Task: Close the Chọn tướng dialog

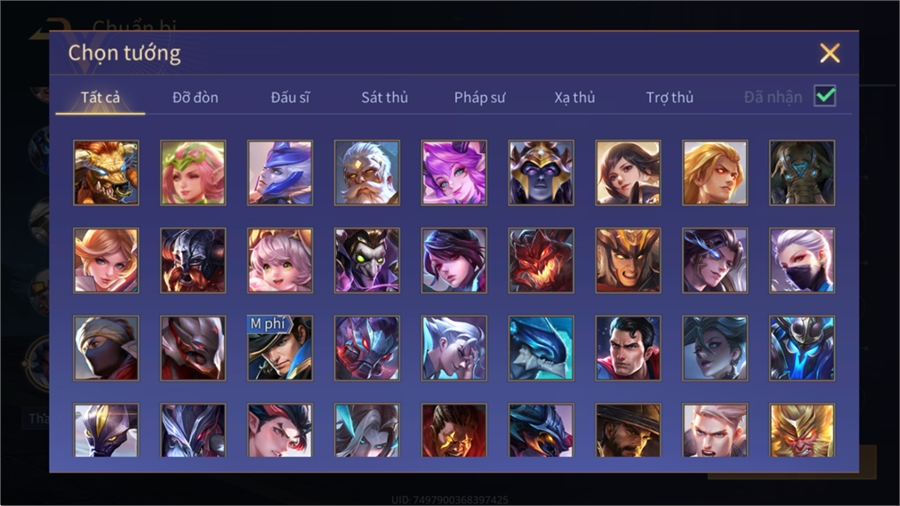Action: click(x=830, y=53)
